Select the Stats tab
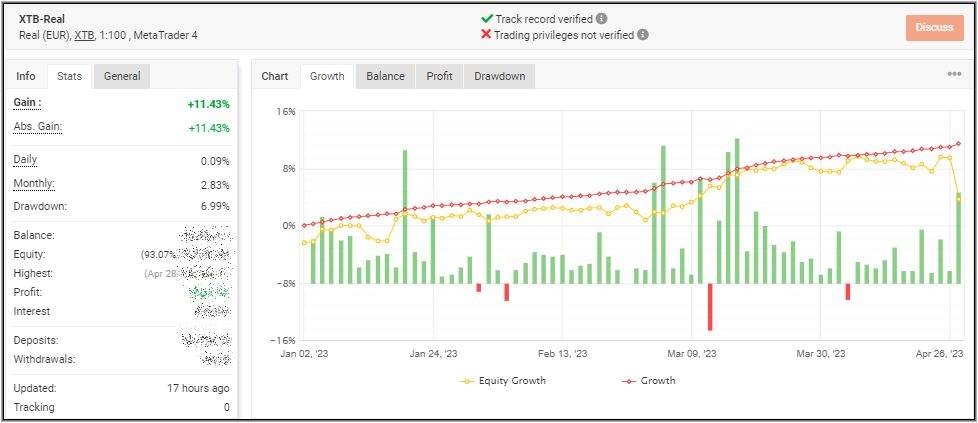 [69, 76]
